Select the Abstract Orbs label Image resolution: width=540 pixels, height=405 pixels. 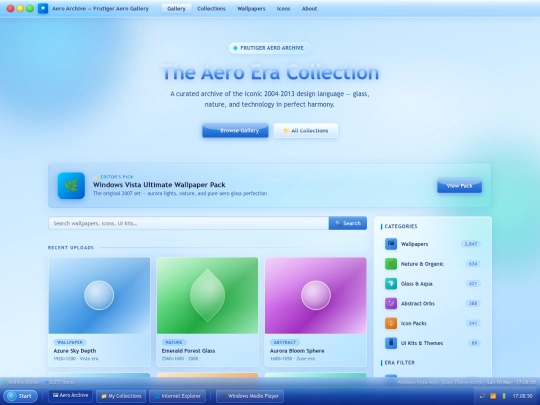(418, 303)
